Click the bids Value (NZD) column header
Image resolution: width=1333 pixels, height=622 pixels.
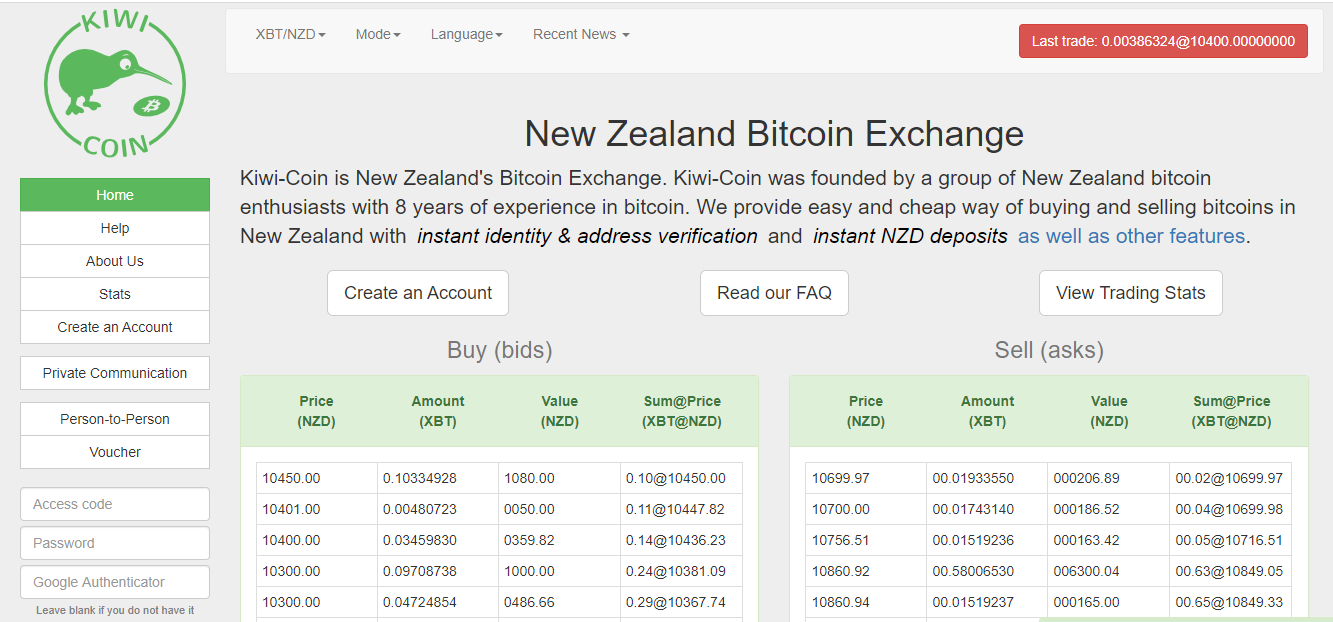click(560, 411)
